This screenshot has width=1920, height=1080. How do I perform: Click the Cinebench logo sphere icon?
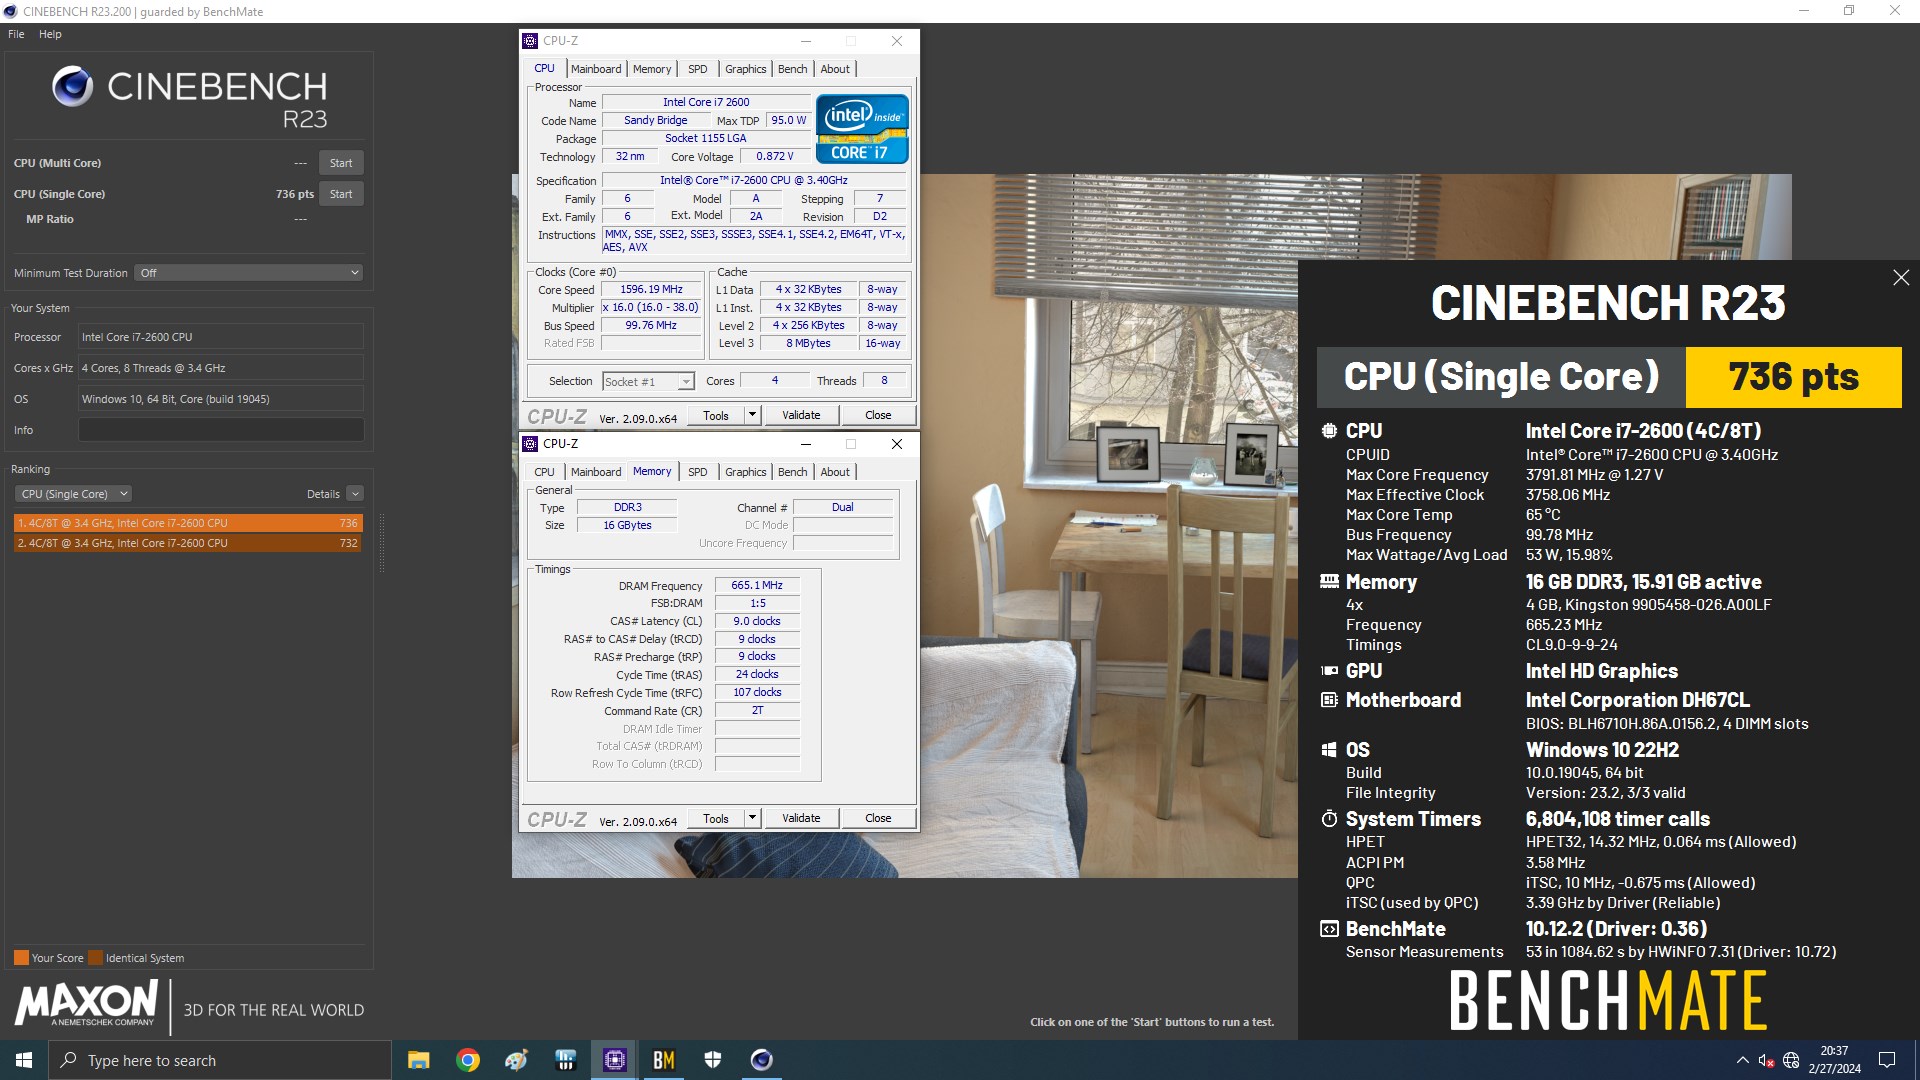pos(73,87)
